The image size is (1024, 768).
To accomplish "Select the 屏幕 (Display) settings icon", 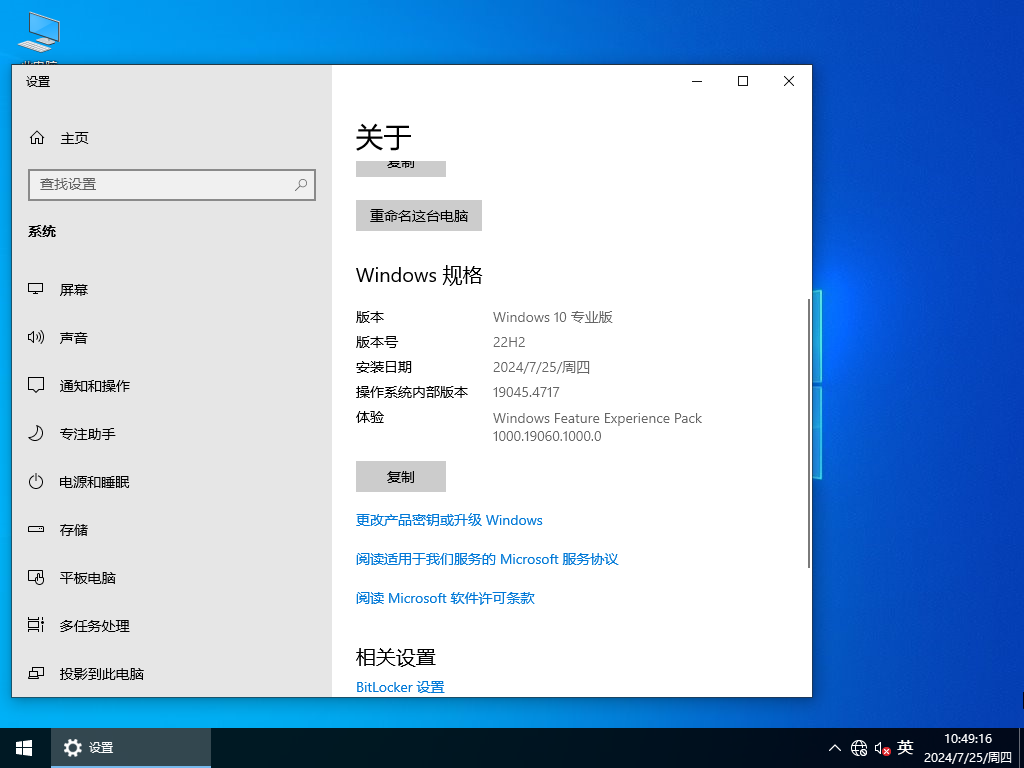I will point(37,289).
